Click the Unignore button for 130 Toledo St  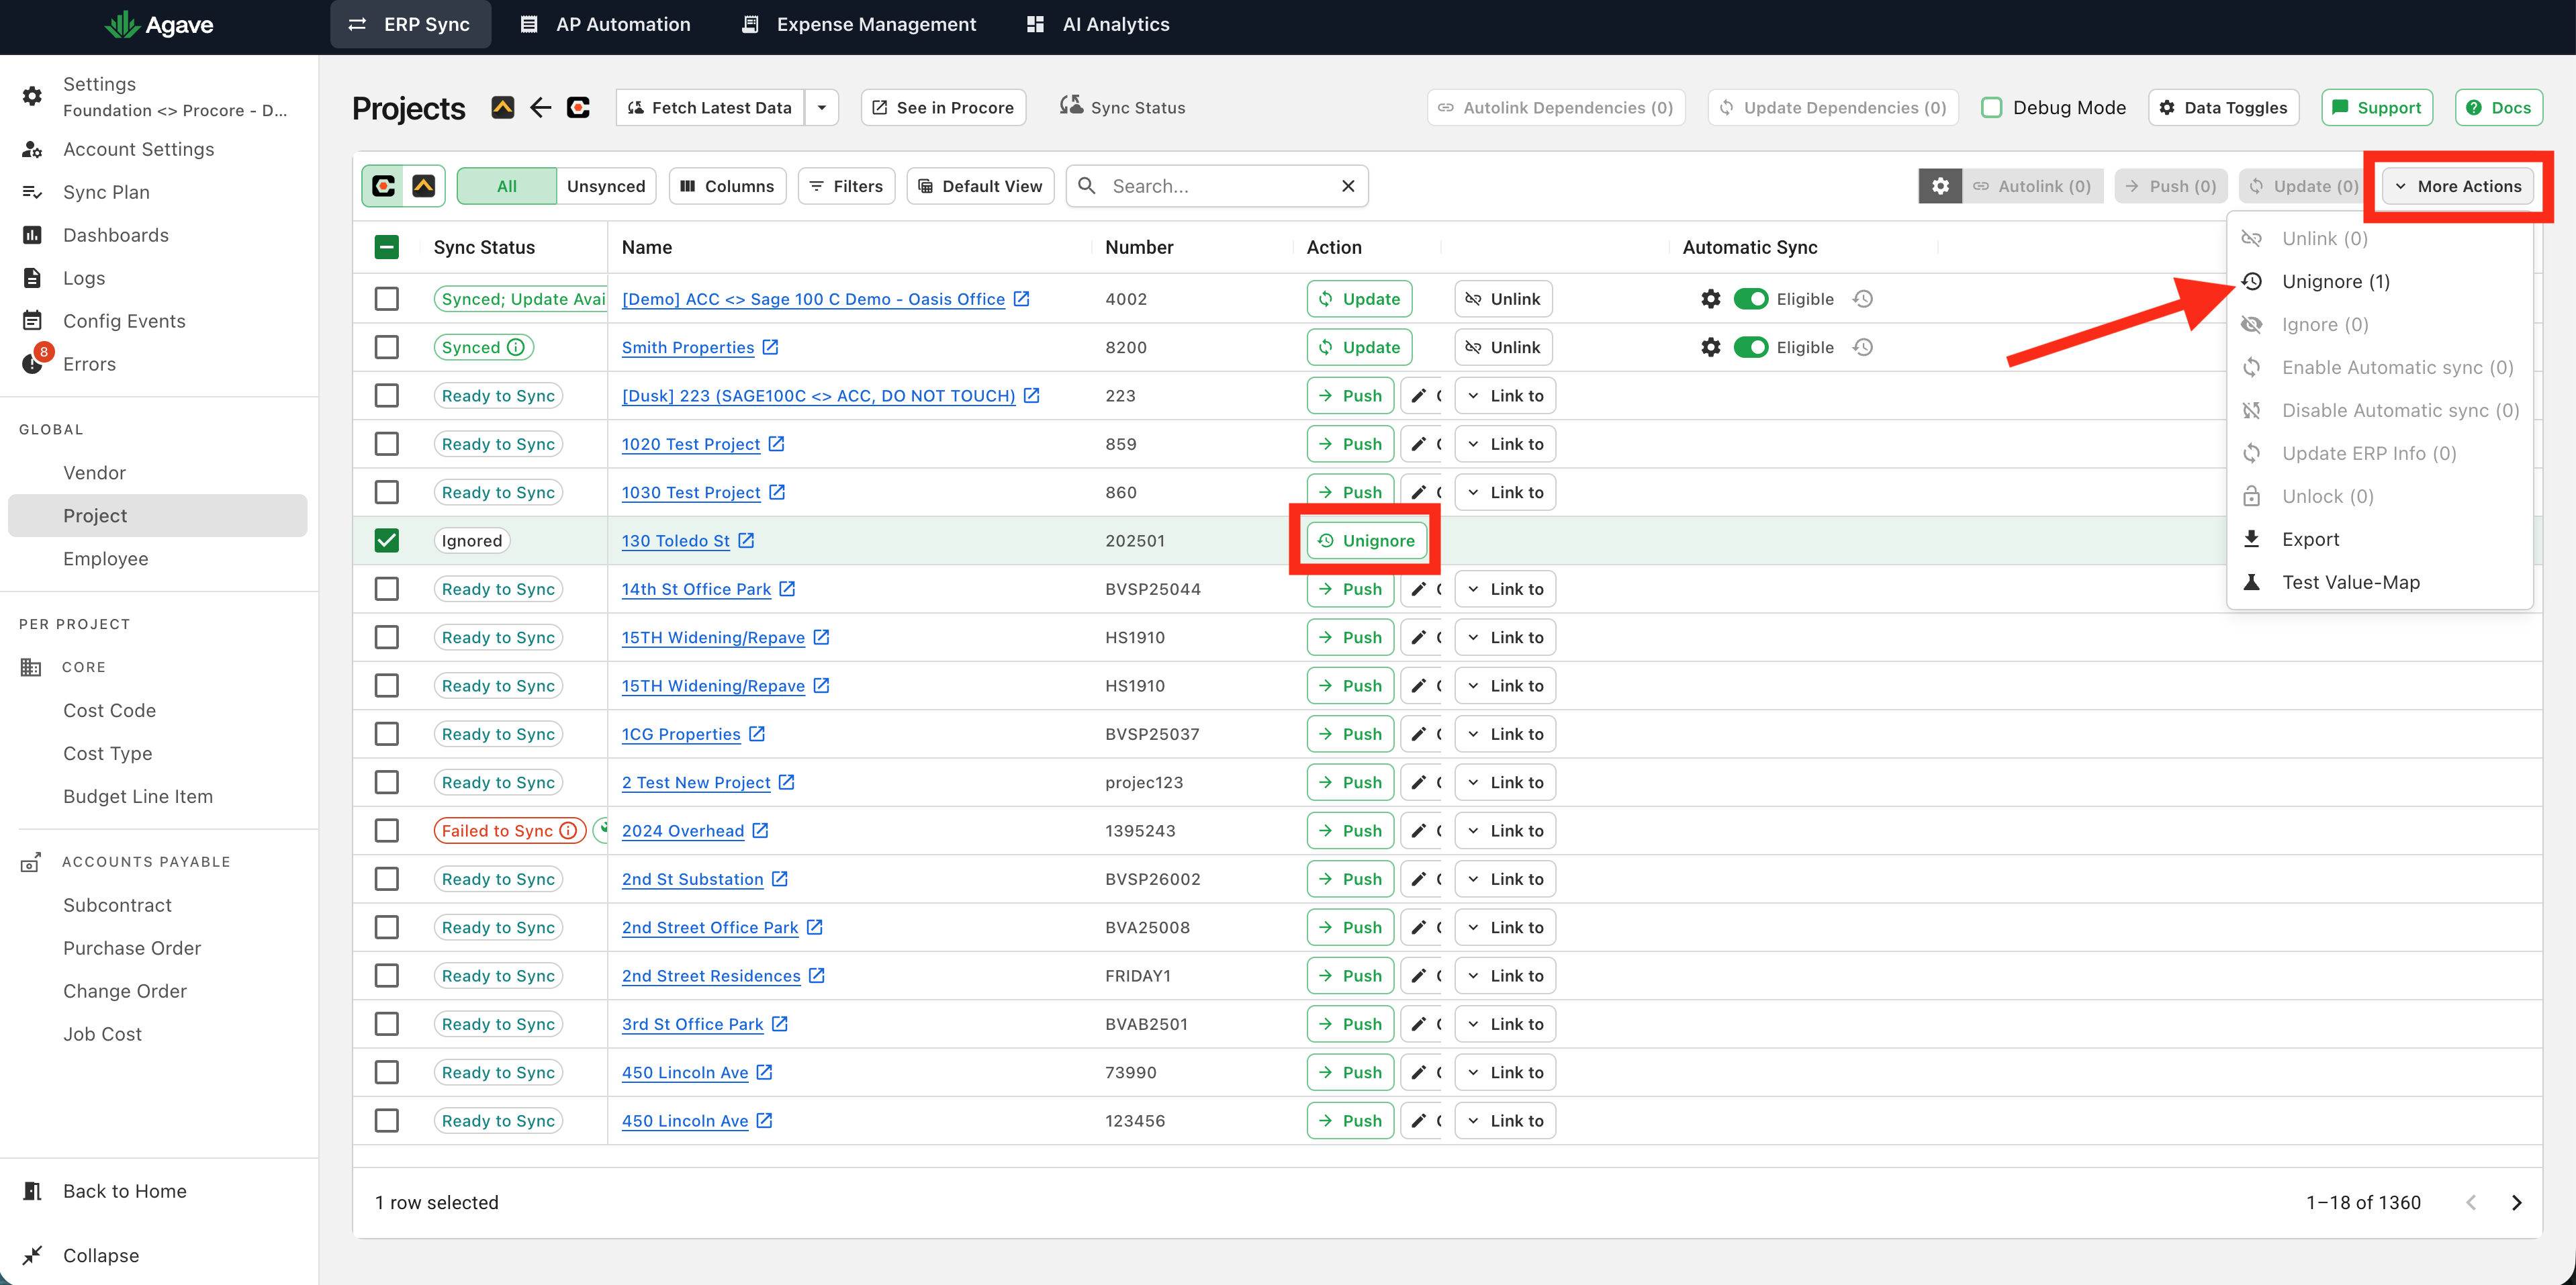pos(1366,540)
